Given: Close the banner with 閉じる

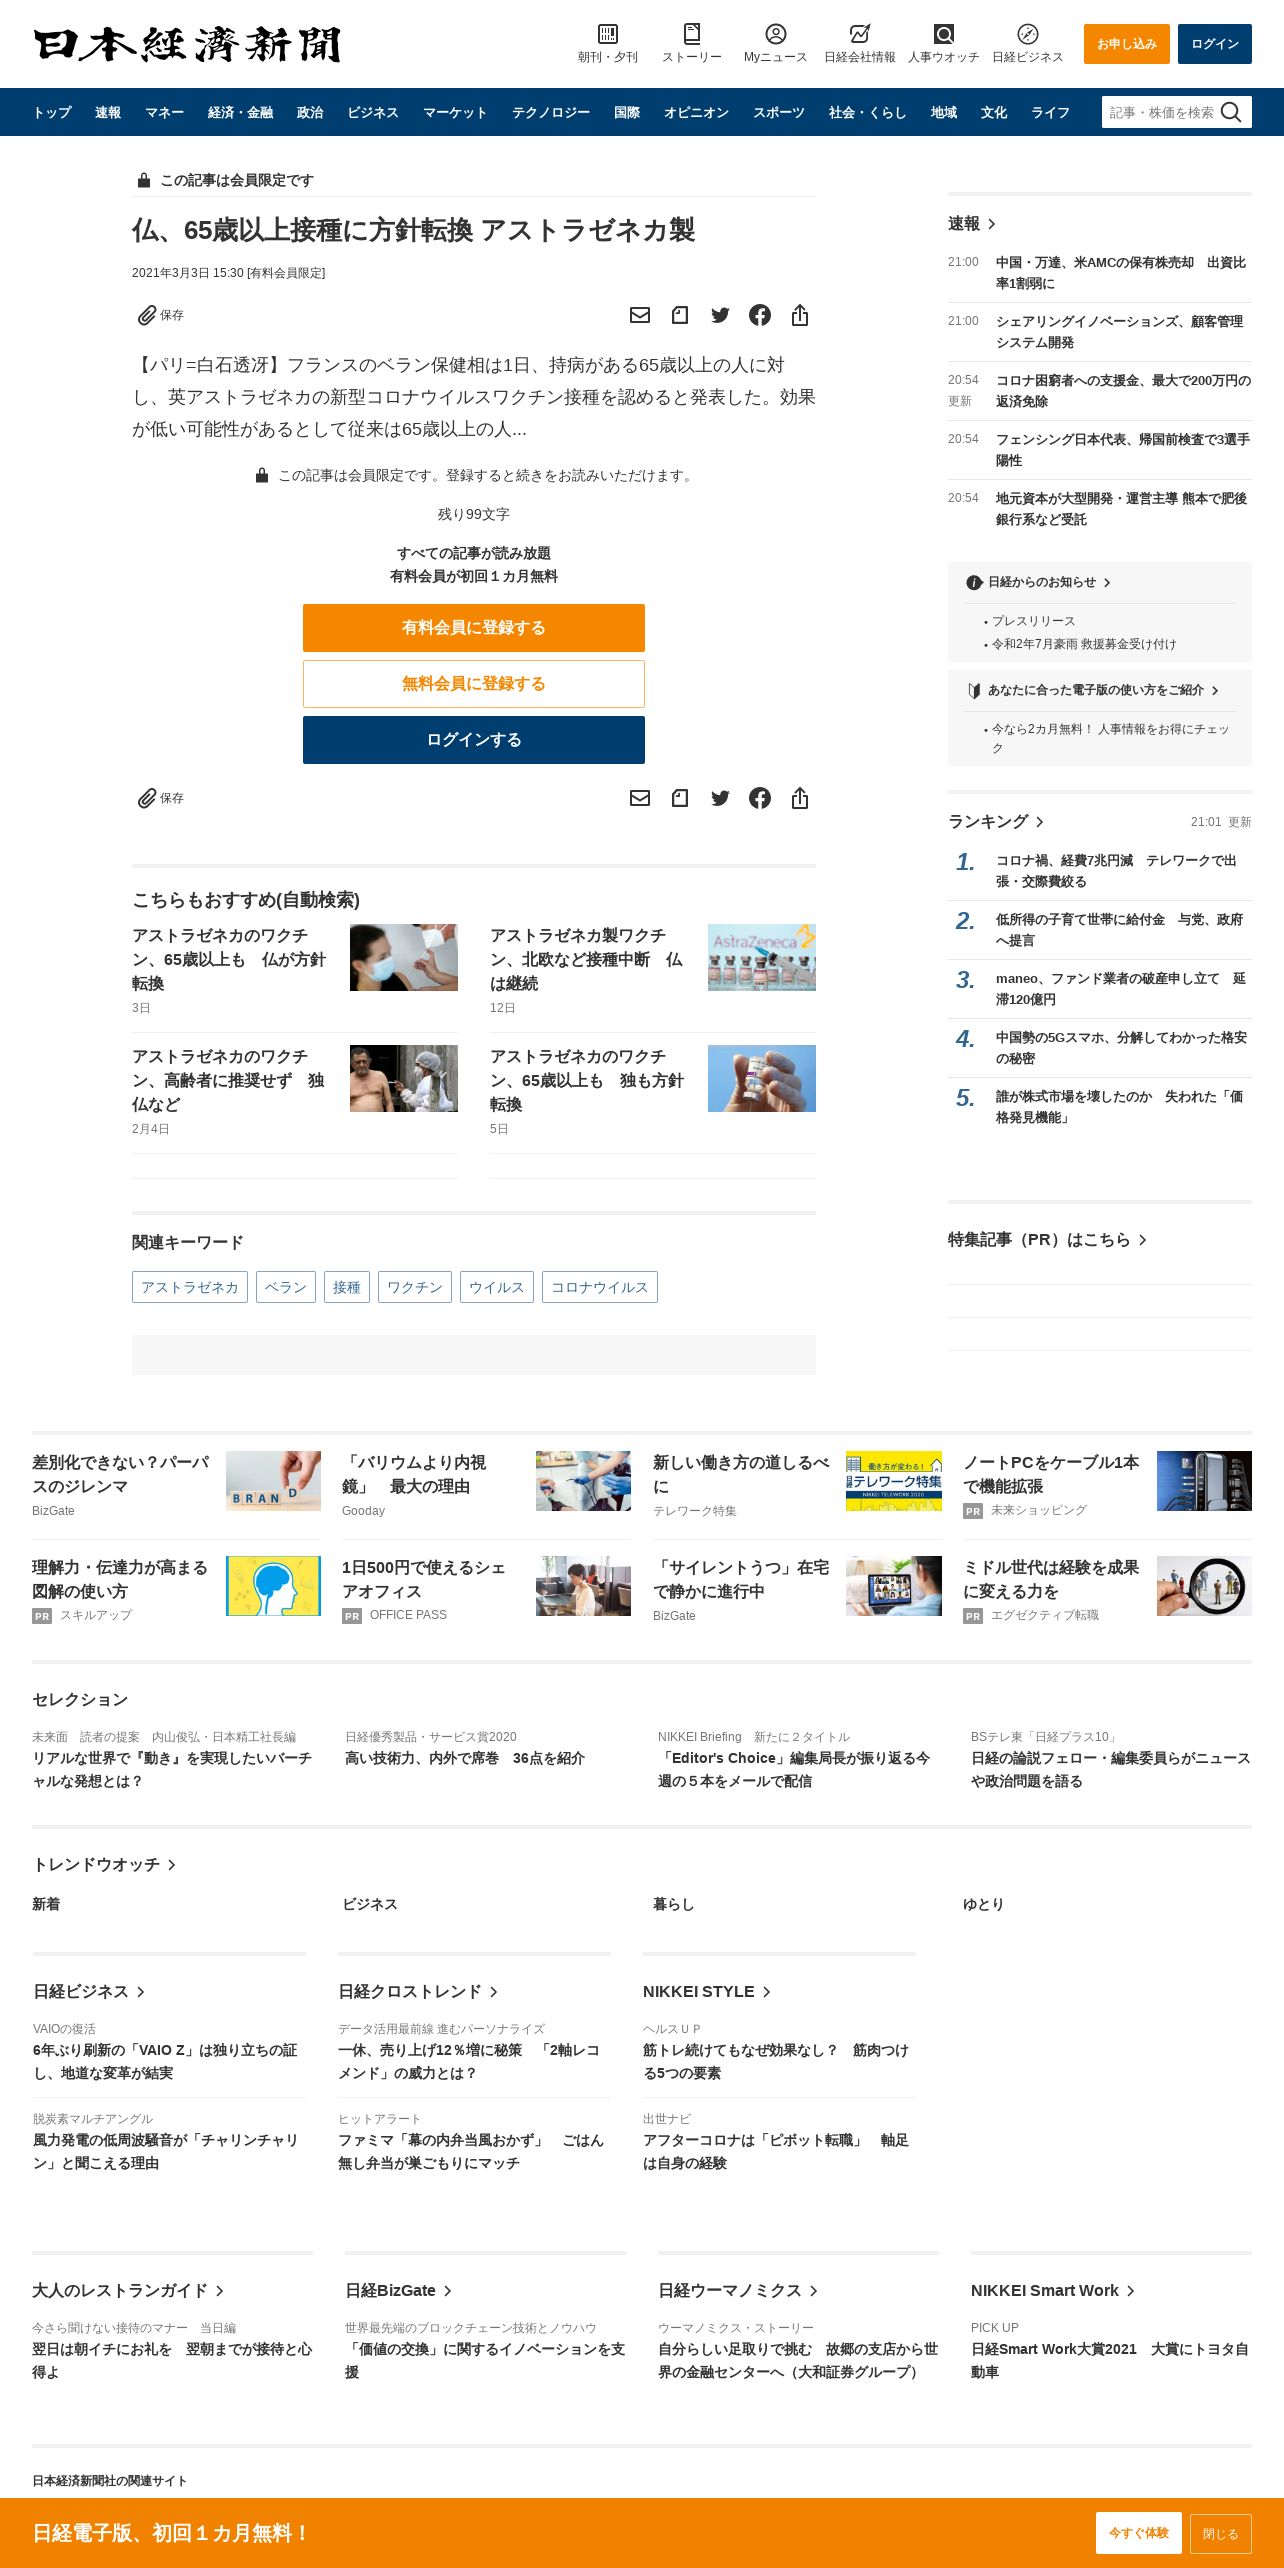Looking at the screenshot, I should click(1221, 2533).
